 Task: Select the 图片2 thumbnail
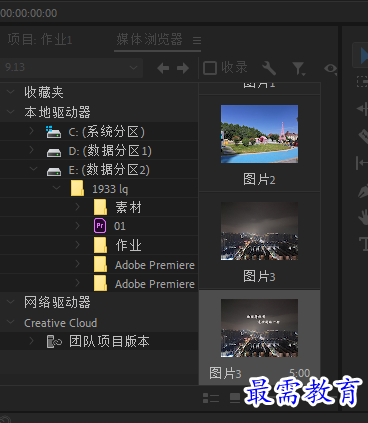coord(259,134)
